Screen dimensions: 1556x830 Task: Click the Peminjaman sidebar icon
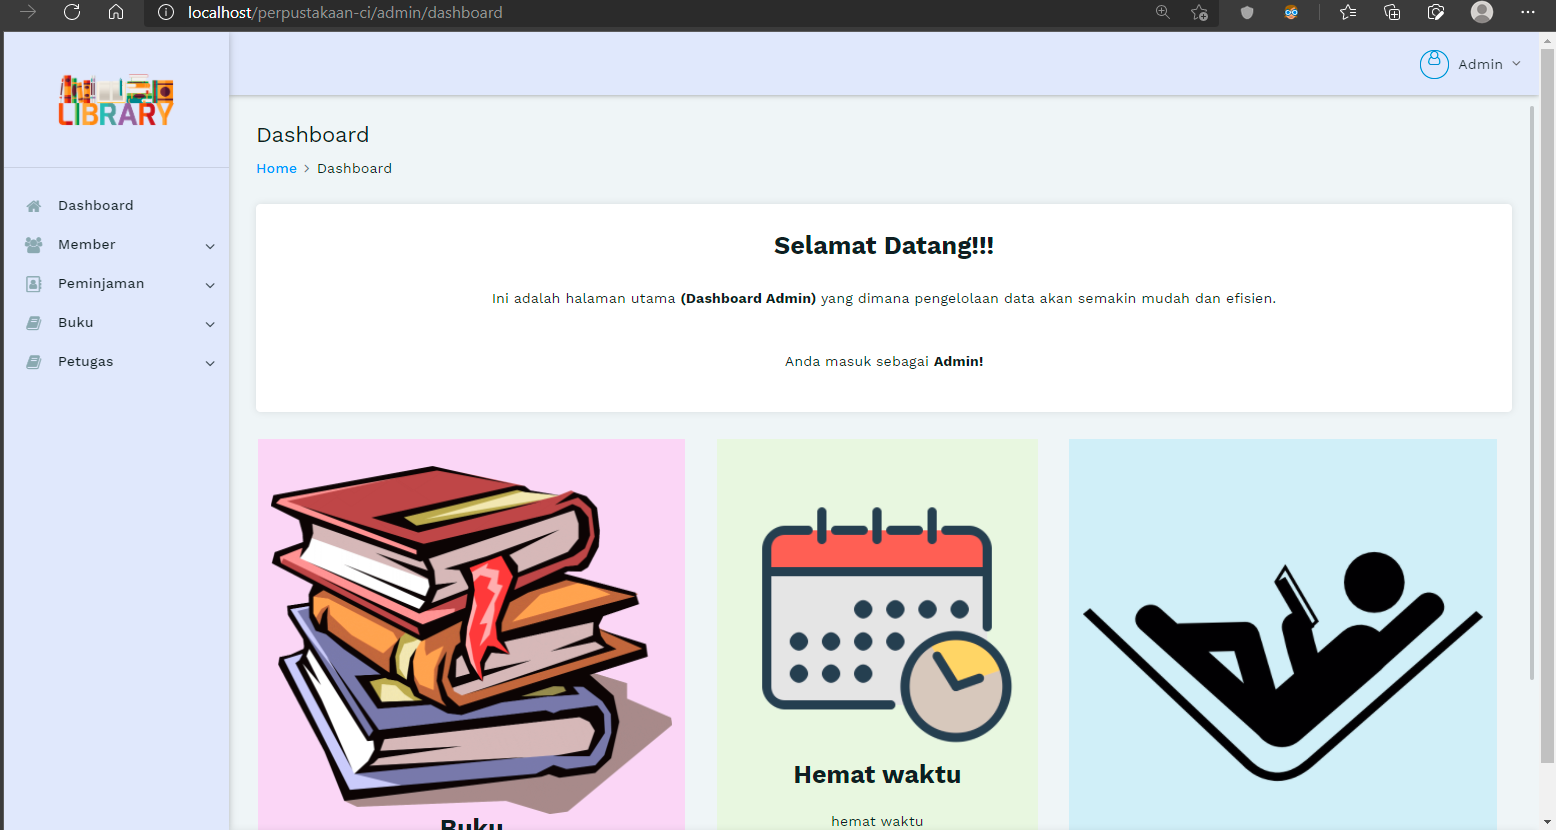[34, 284]
